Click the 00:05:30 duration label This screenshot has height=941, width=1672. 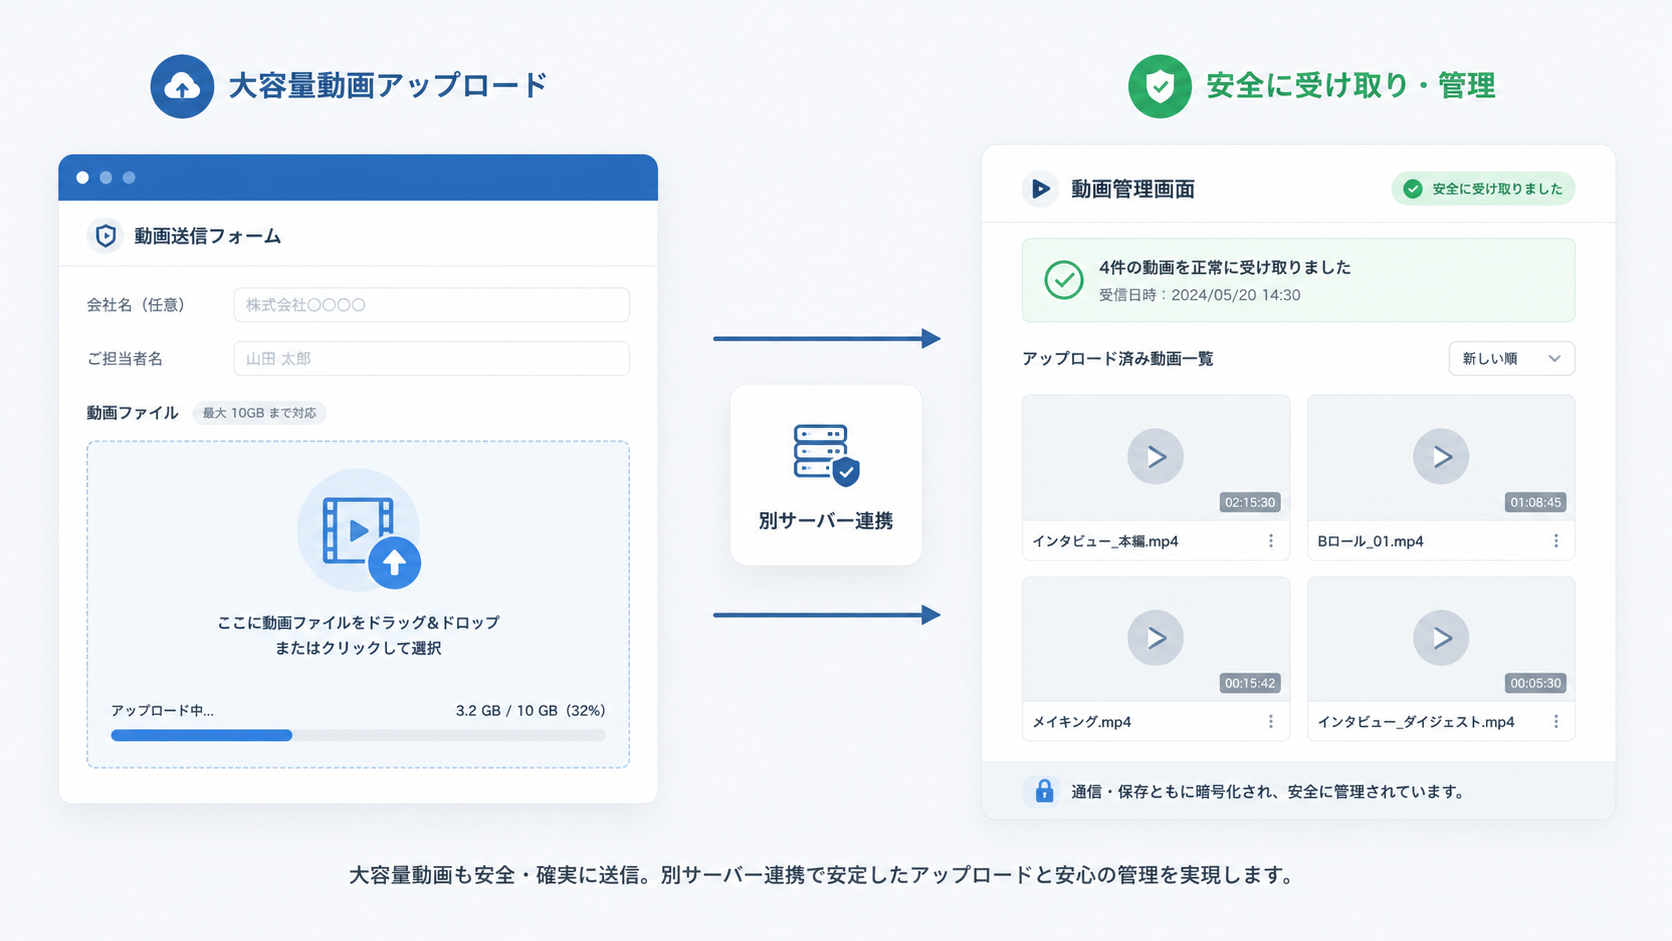1535,683
